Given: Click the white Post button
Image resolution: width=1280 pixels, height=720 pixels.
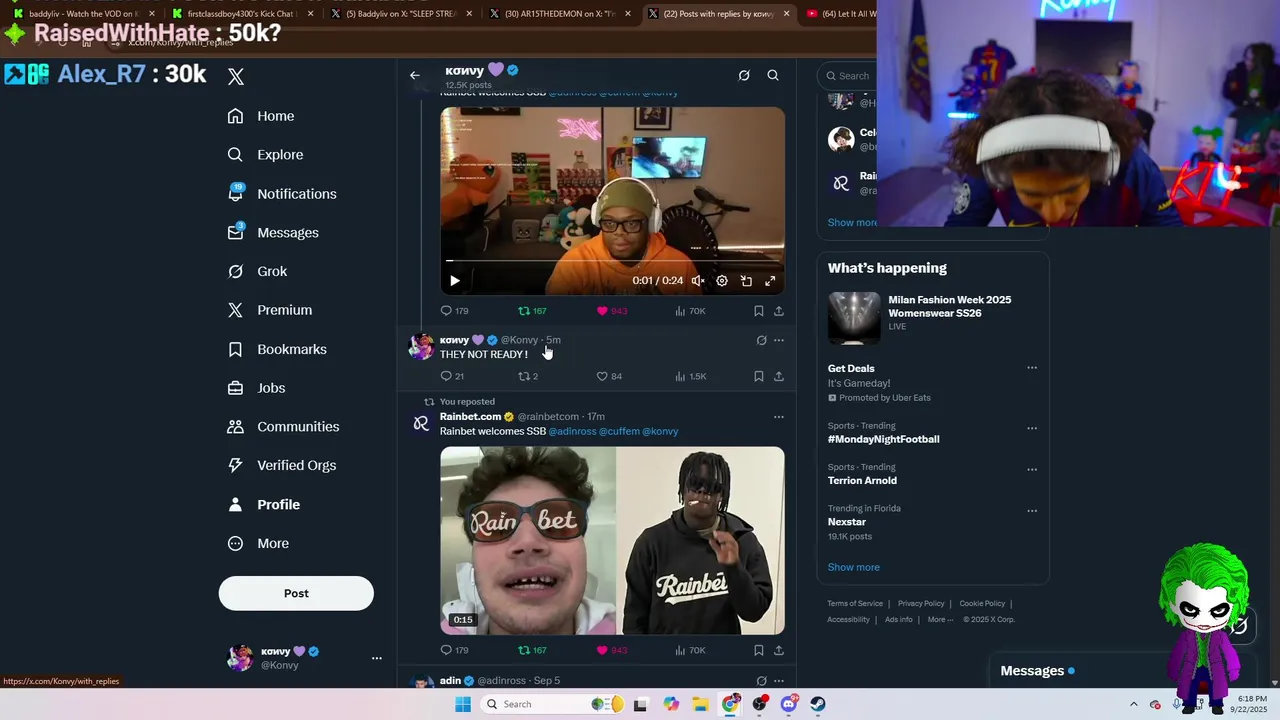Looking at the screenshot, I should (x=296, y=593).
